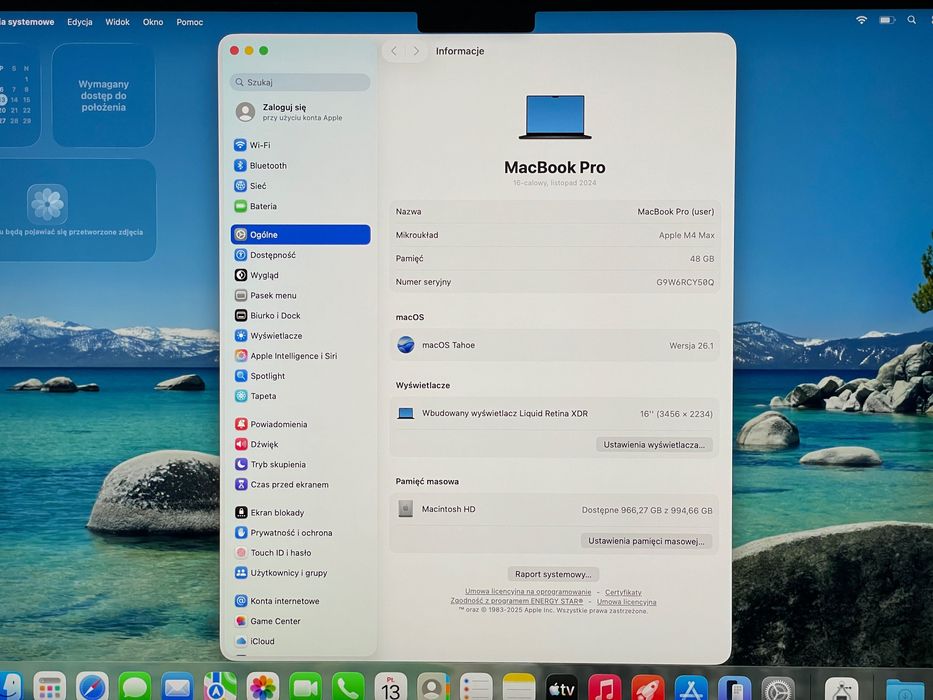This screenshot has height=700, width=933.
Task: Open Touch ID i hasło settings
Action: pyautogui.click(x=300, y=553)
